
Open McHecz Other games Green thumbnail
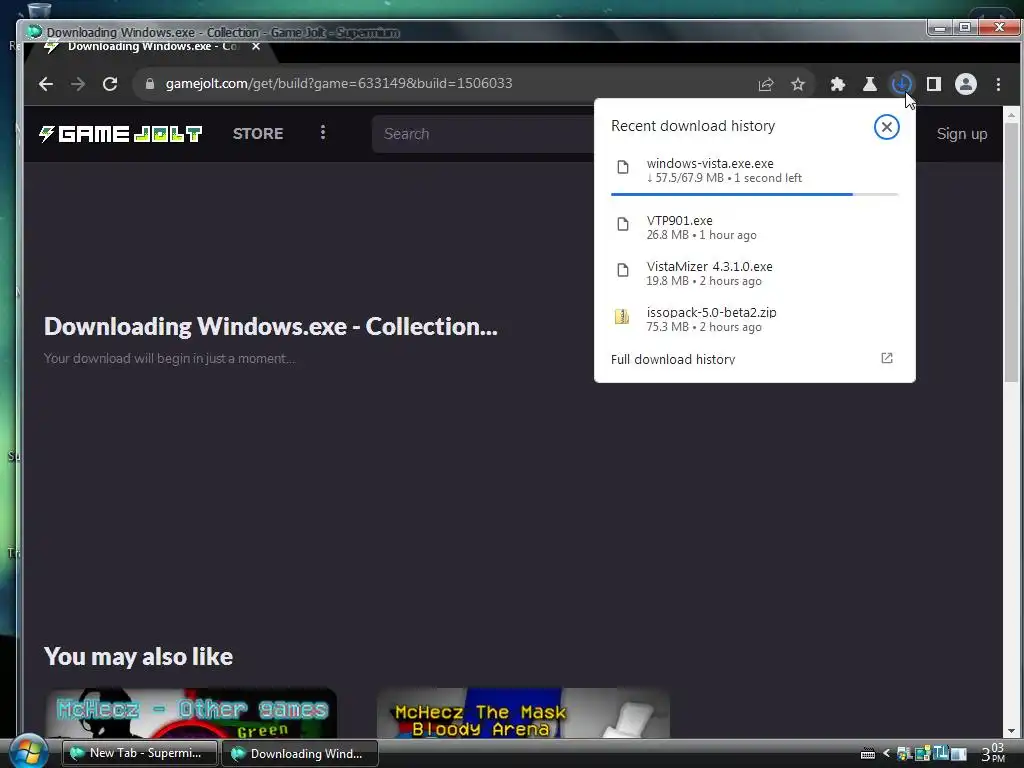point(191,712)
